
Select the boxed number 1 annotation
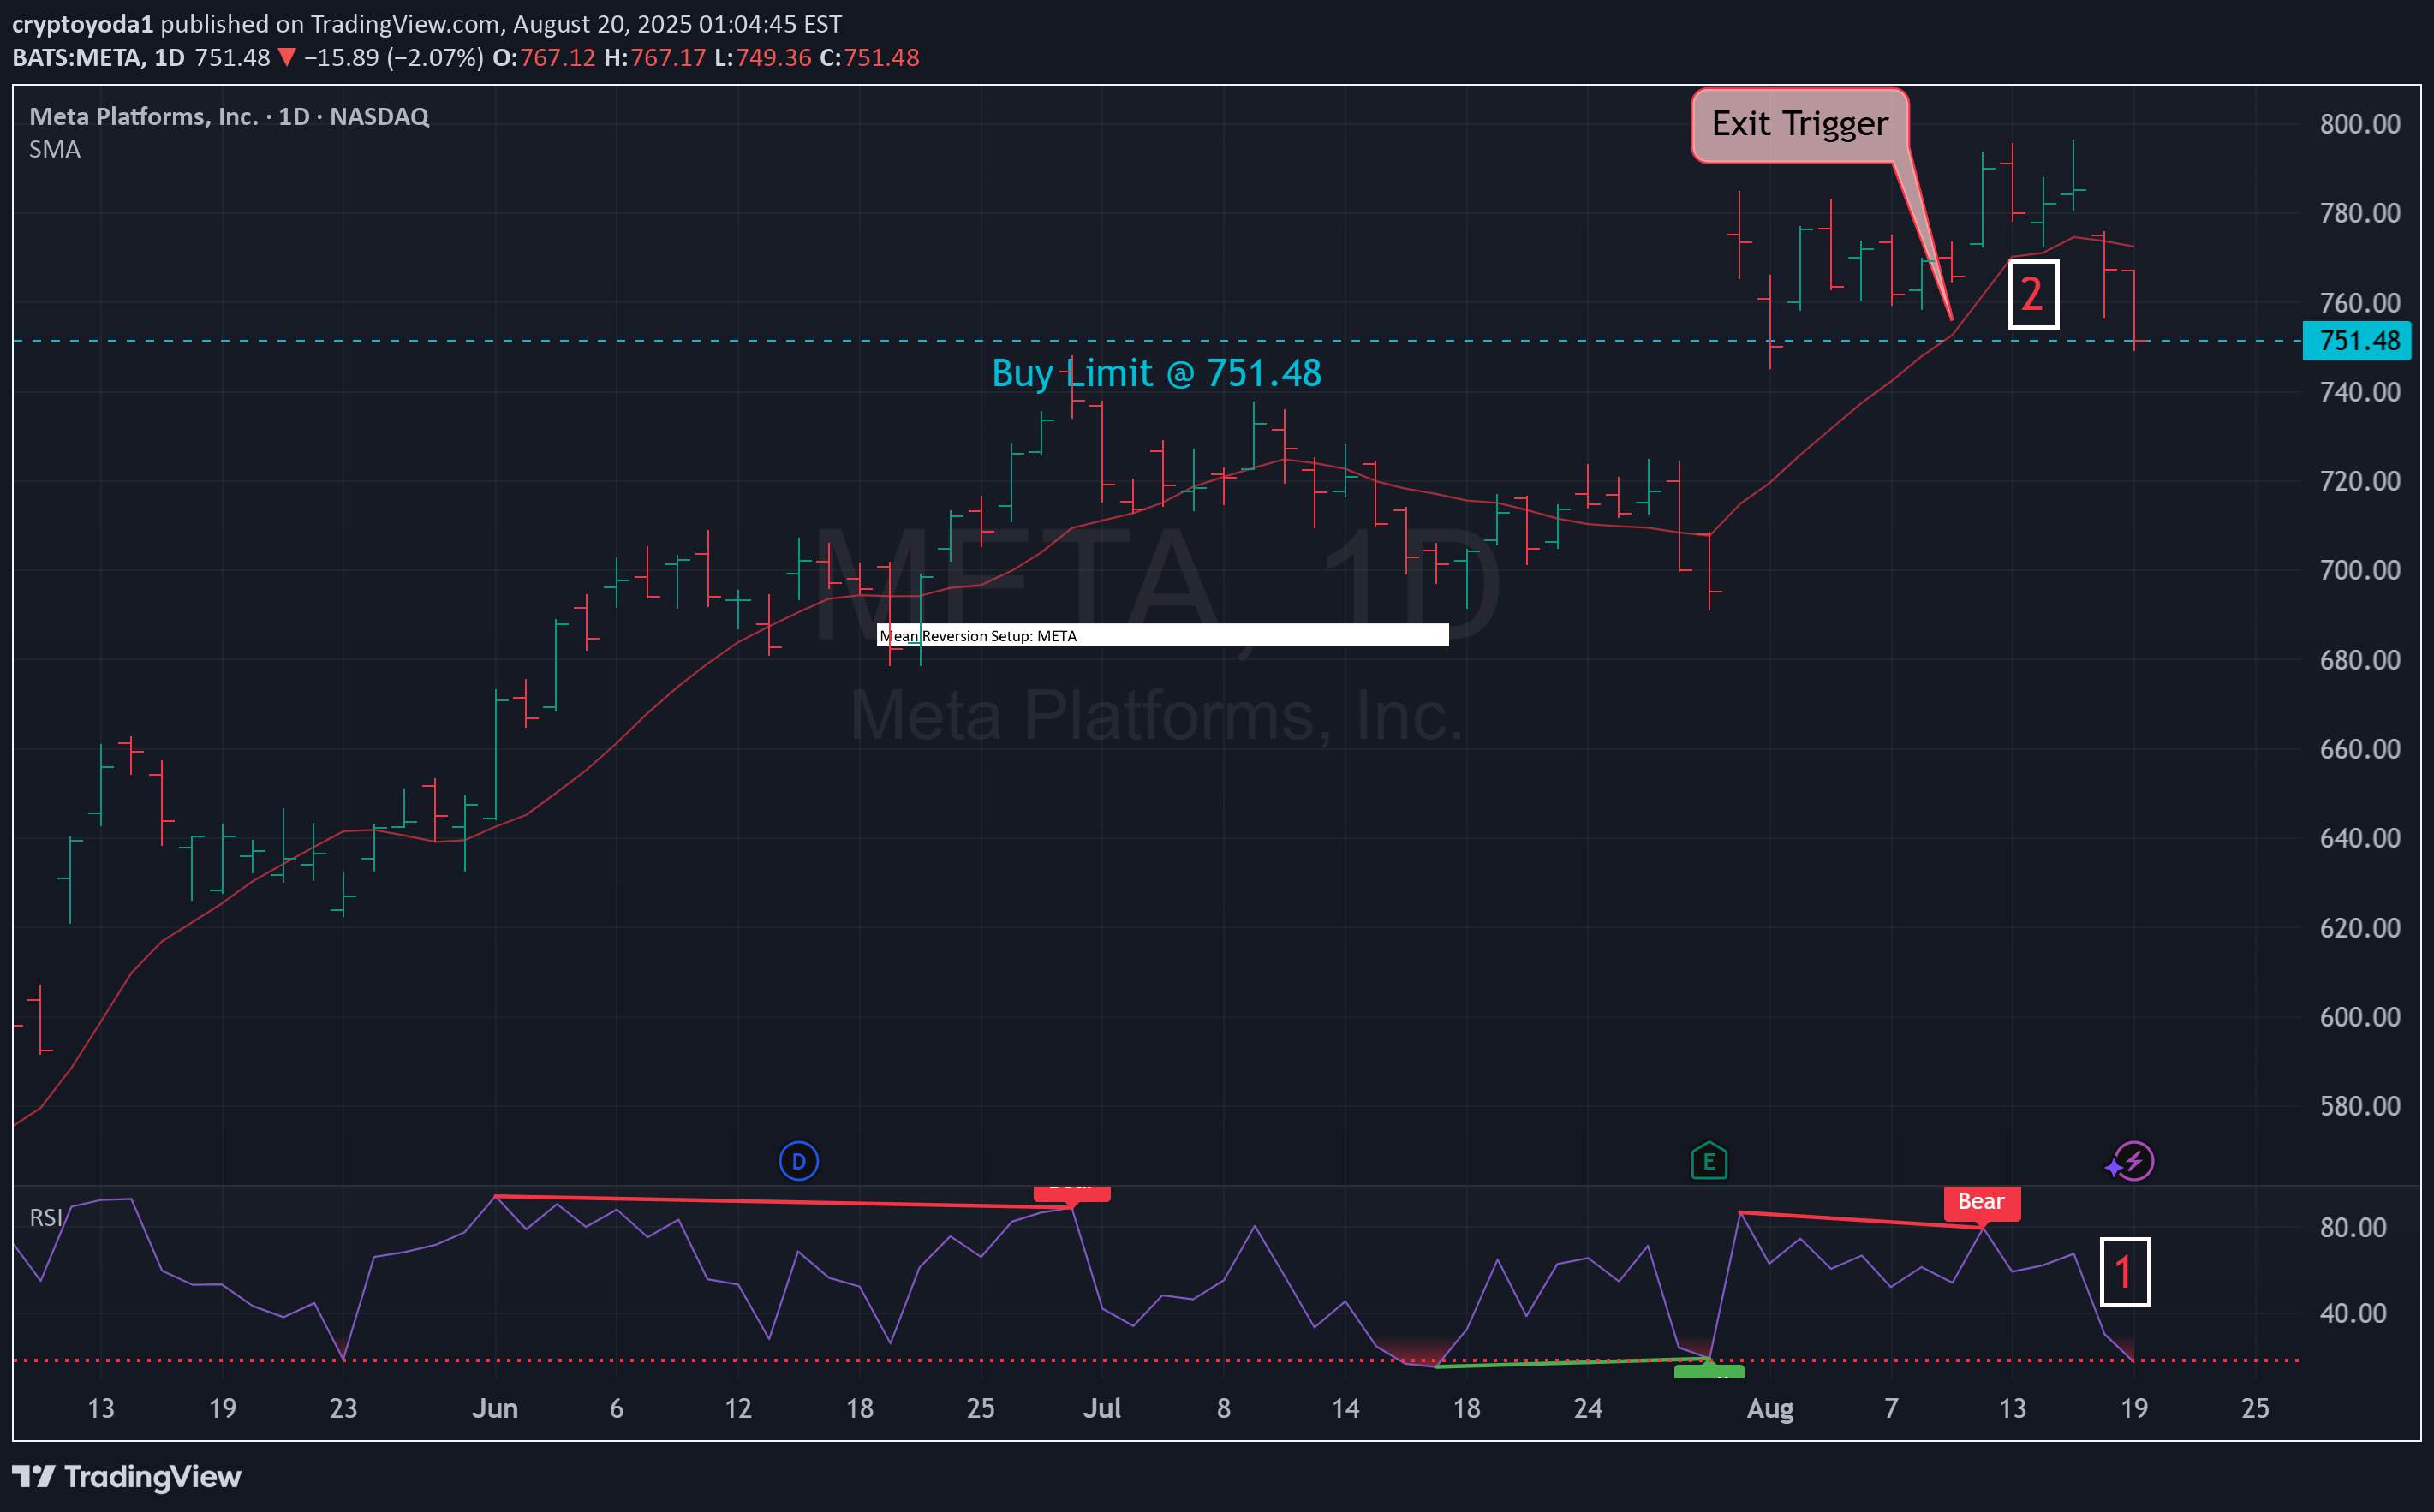(x=2124, y=1272)
